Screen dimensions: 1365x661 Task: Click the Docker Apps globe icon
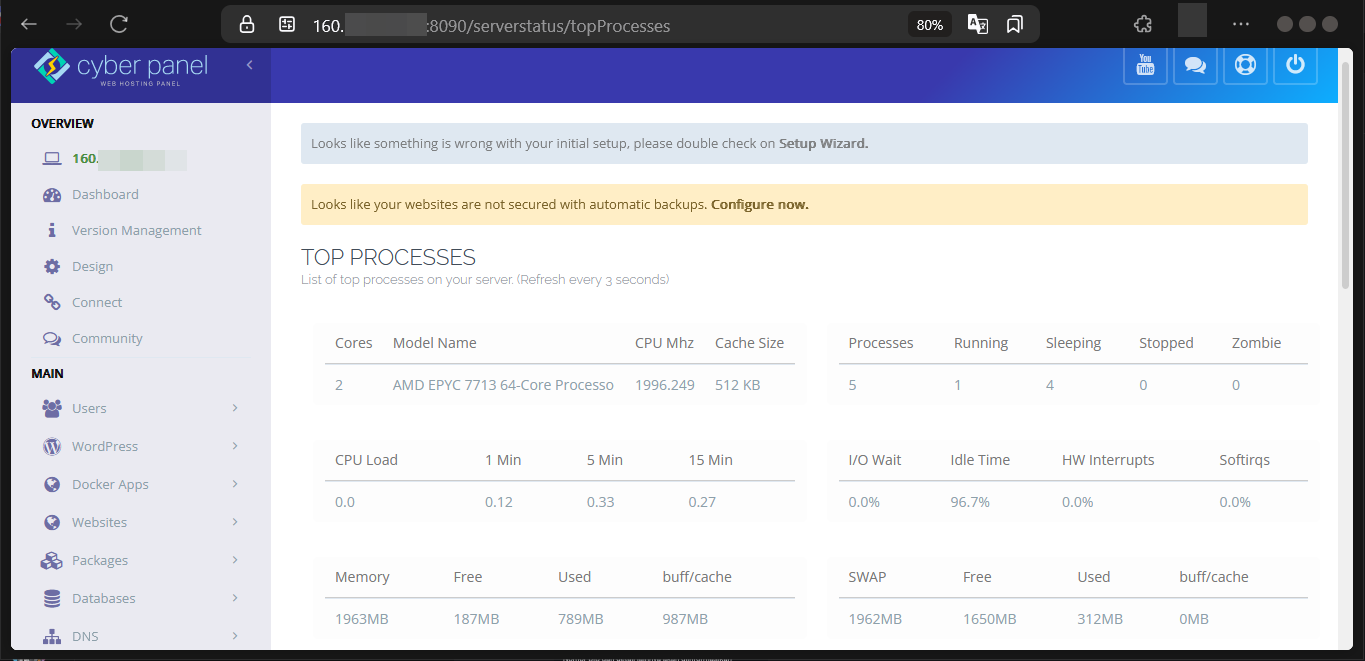tap(52, 485)
